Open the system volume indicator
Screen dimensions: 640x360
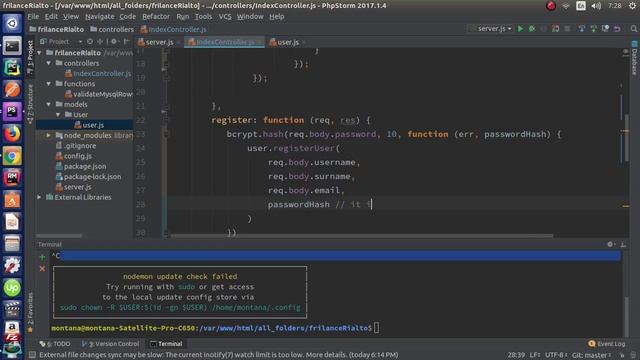[x=596, y=6]
